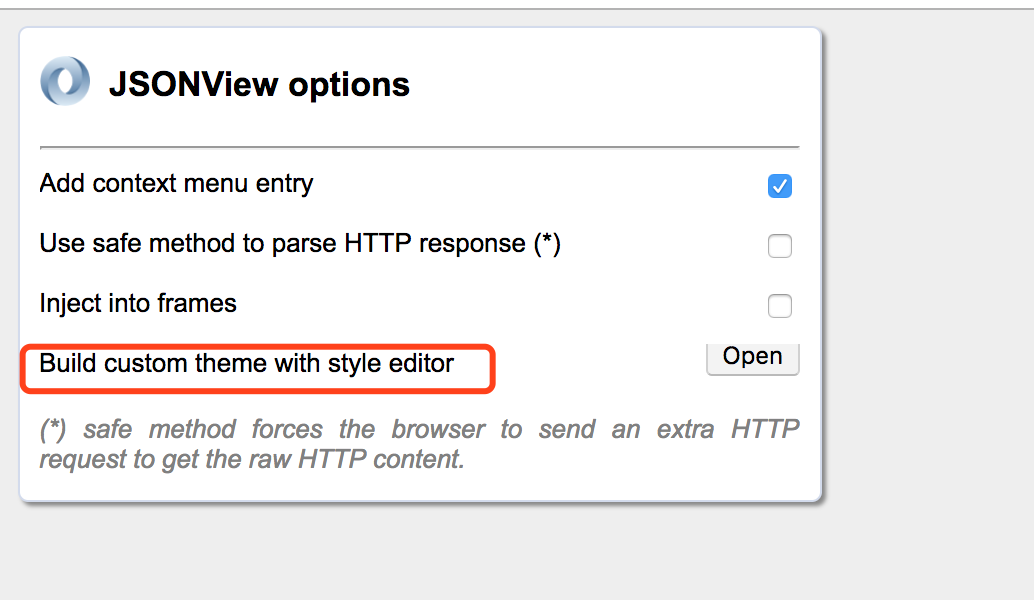
Task: Enable safe method to parse HTTP response
Action: [x=779, y=246]
